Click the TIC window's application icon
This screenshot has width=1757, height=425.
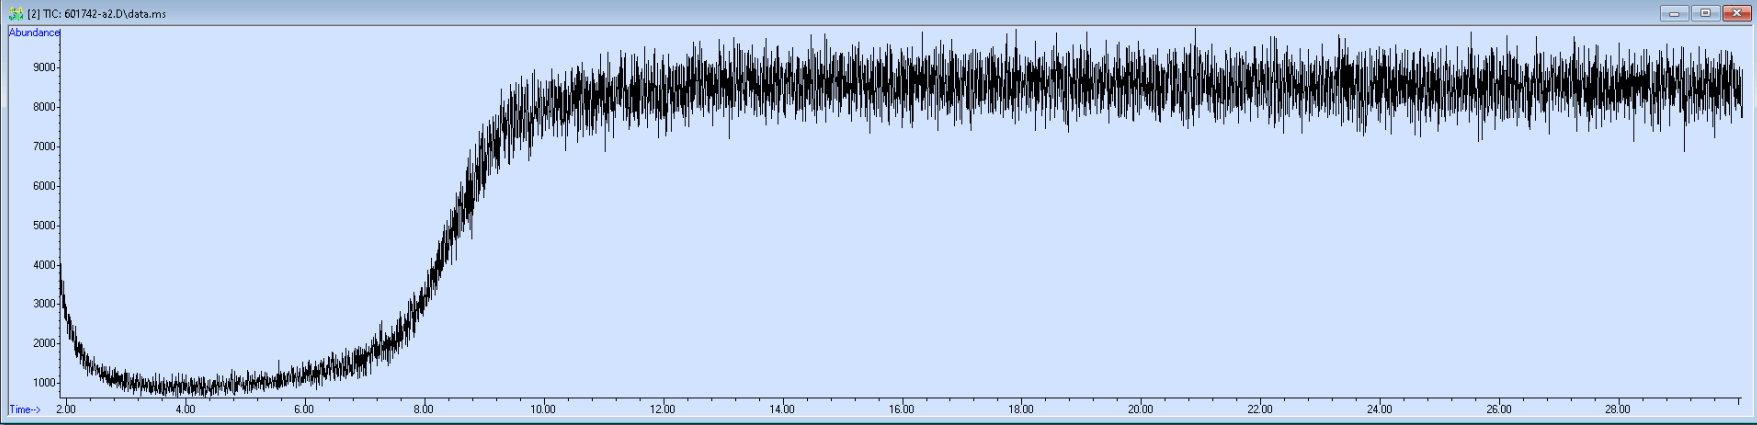pos(16,14)
